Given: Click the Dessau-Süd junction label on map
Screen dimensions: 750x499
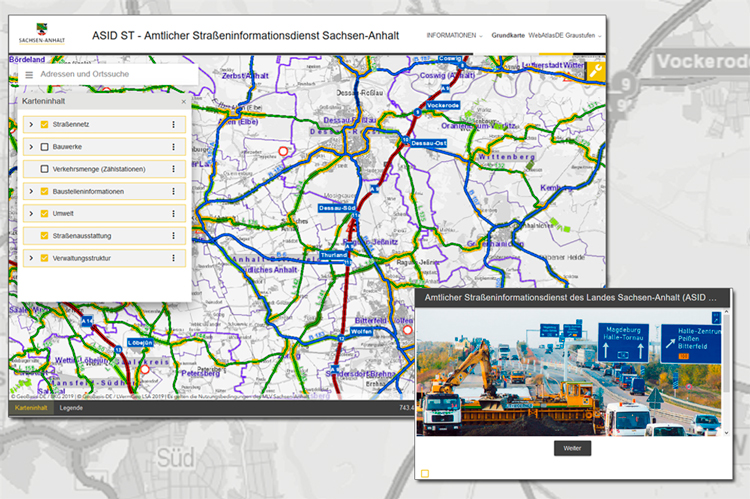Looking at the screenshot, I should pos(337,208).
